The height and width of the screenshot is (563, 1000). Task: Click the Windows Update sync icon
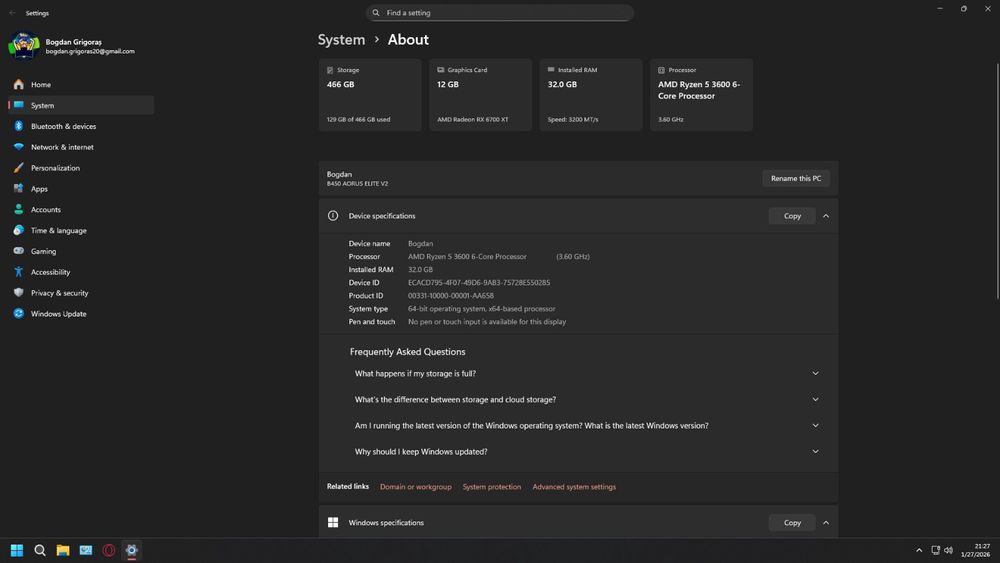click(18, 313)
